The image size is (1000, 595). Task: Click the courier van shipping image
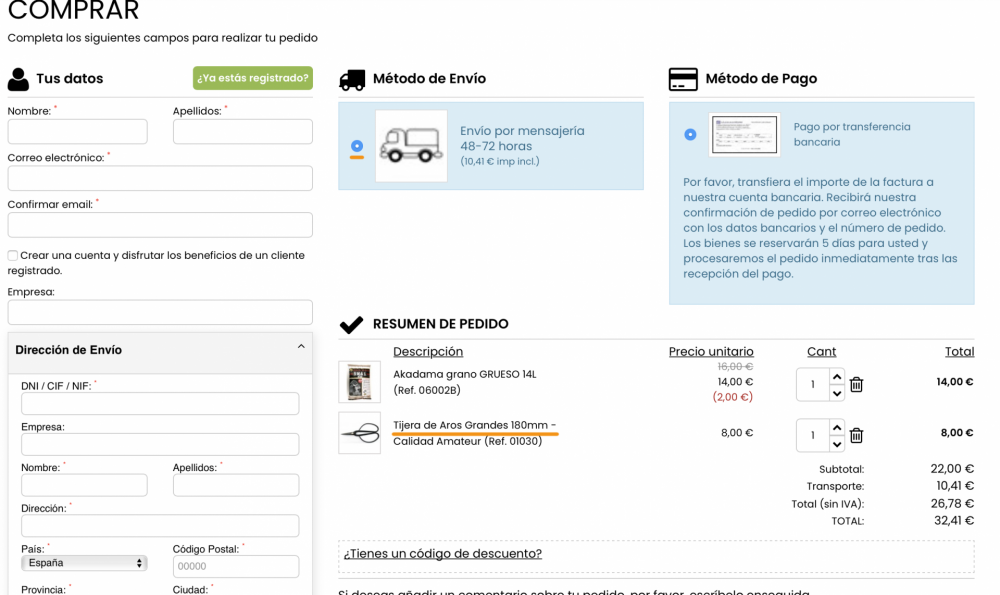(x=411, y=146)
